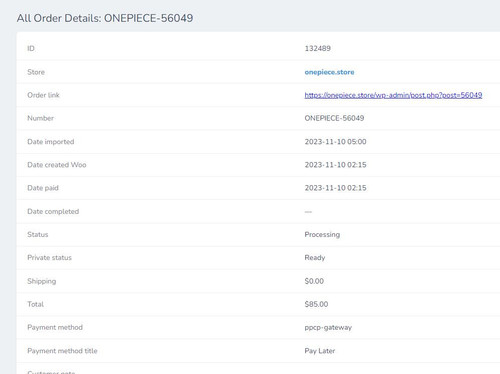Screen dimensions: 500x374
Task: Click the Status row label
Action: click(38, 234)
